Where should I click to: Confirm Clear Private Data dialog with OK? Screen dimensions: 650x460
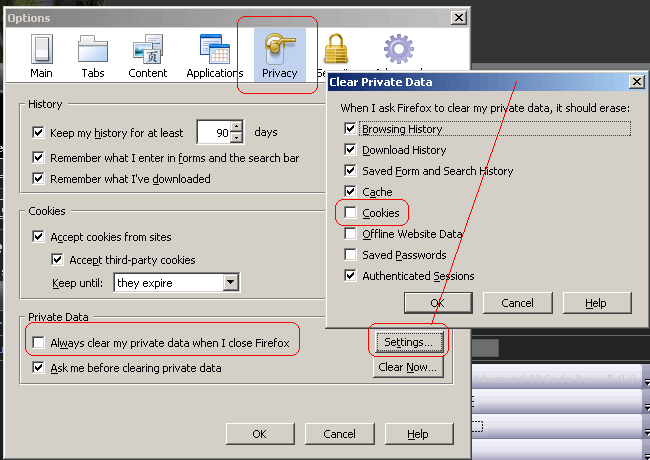(x=437, y=302)
